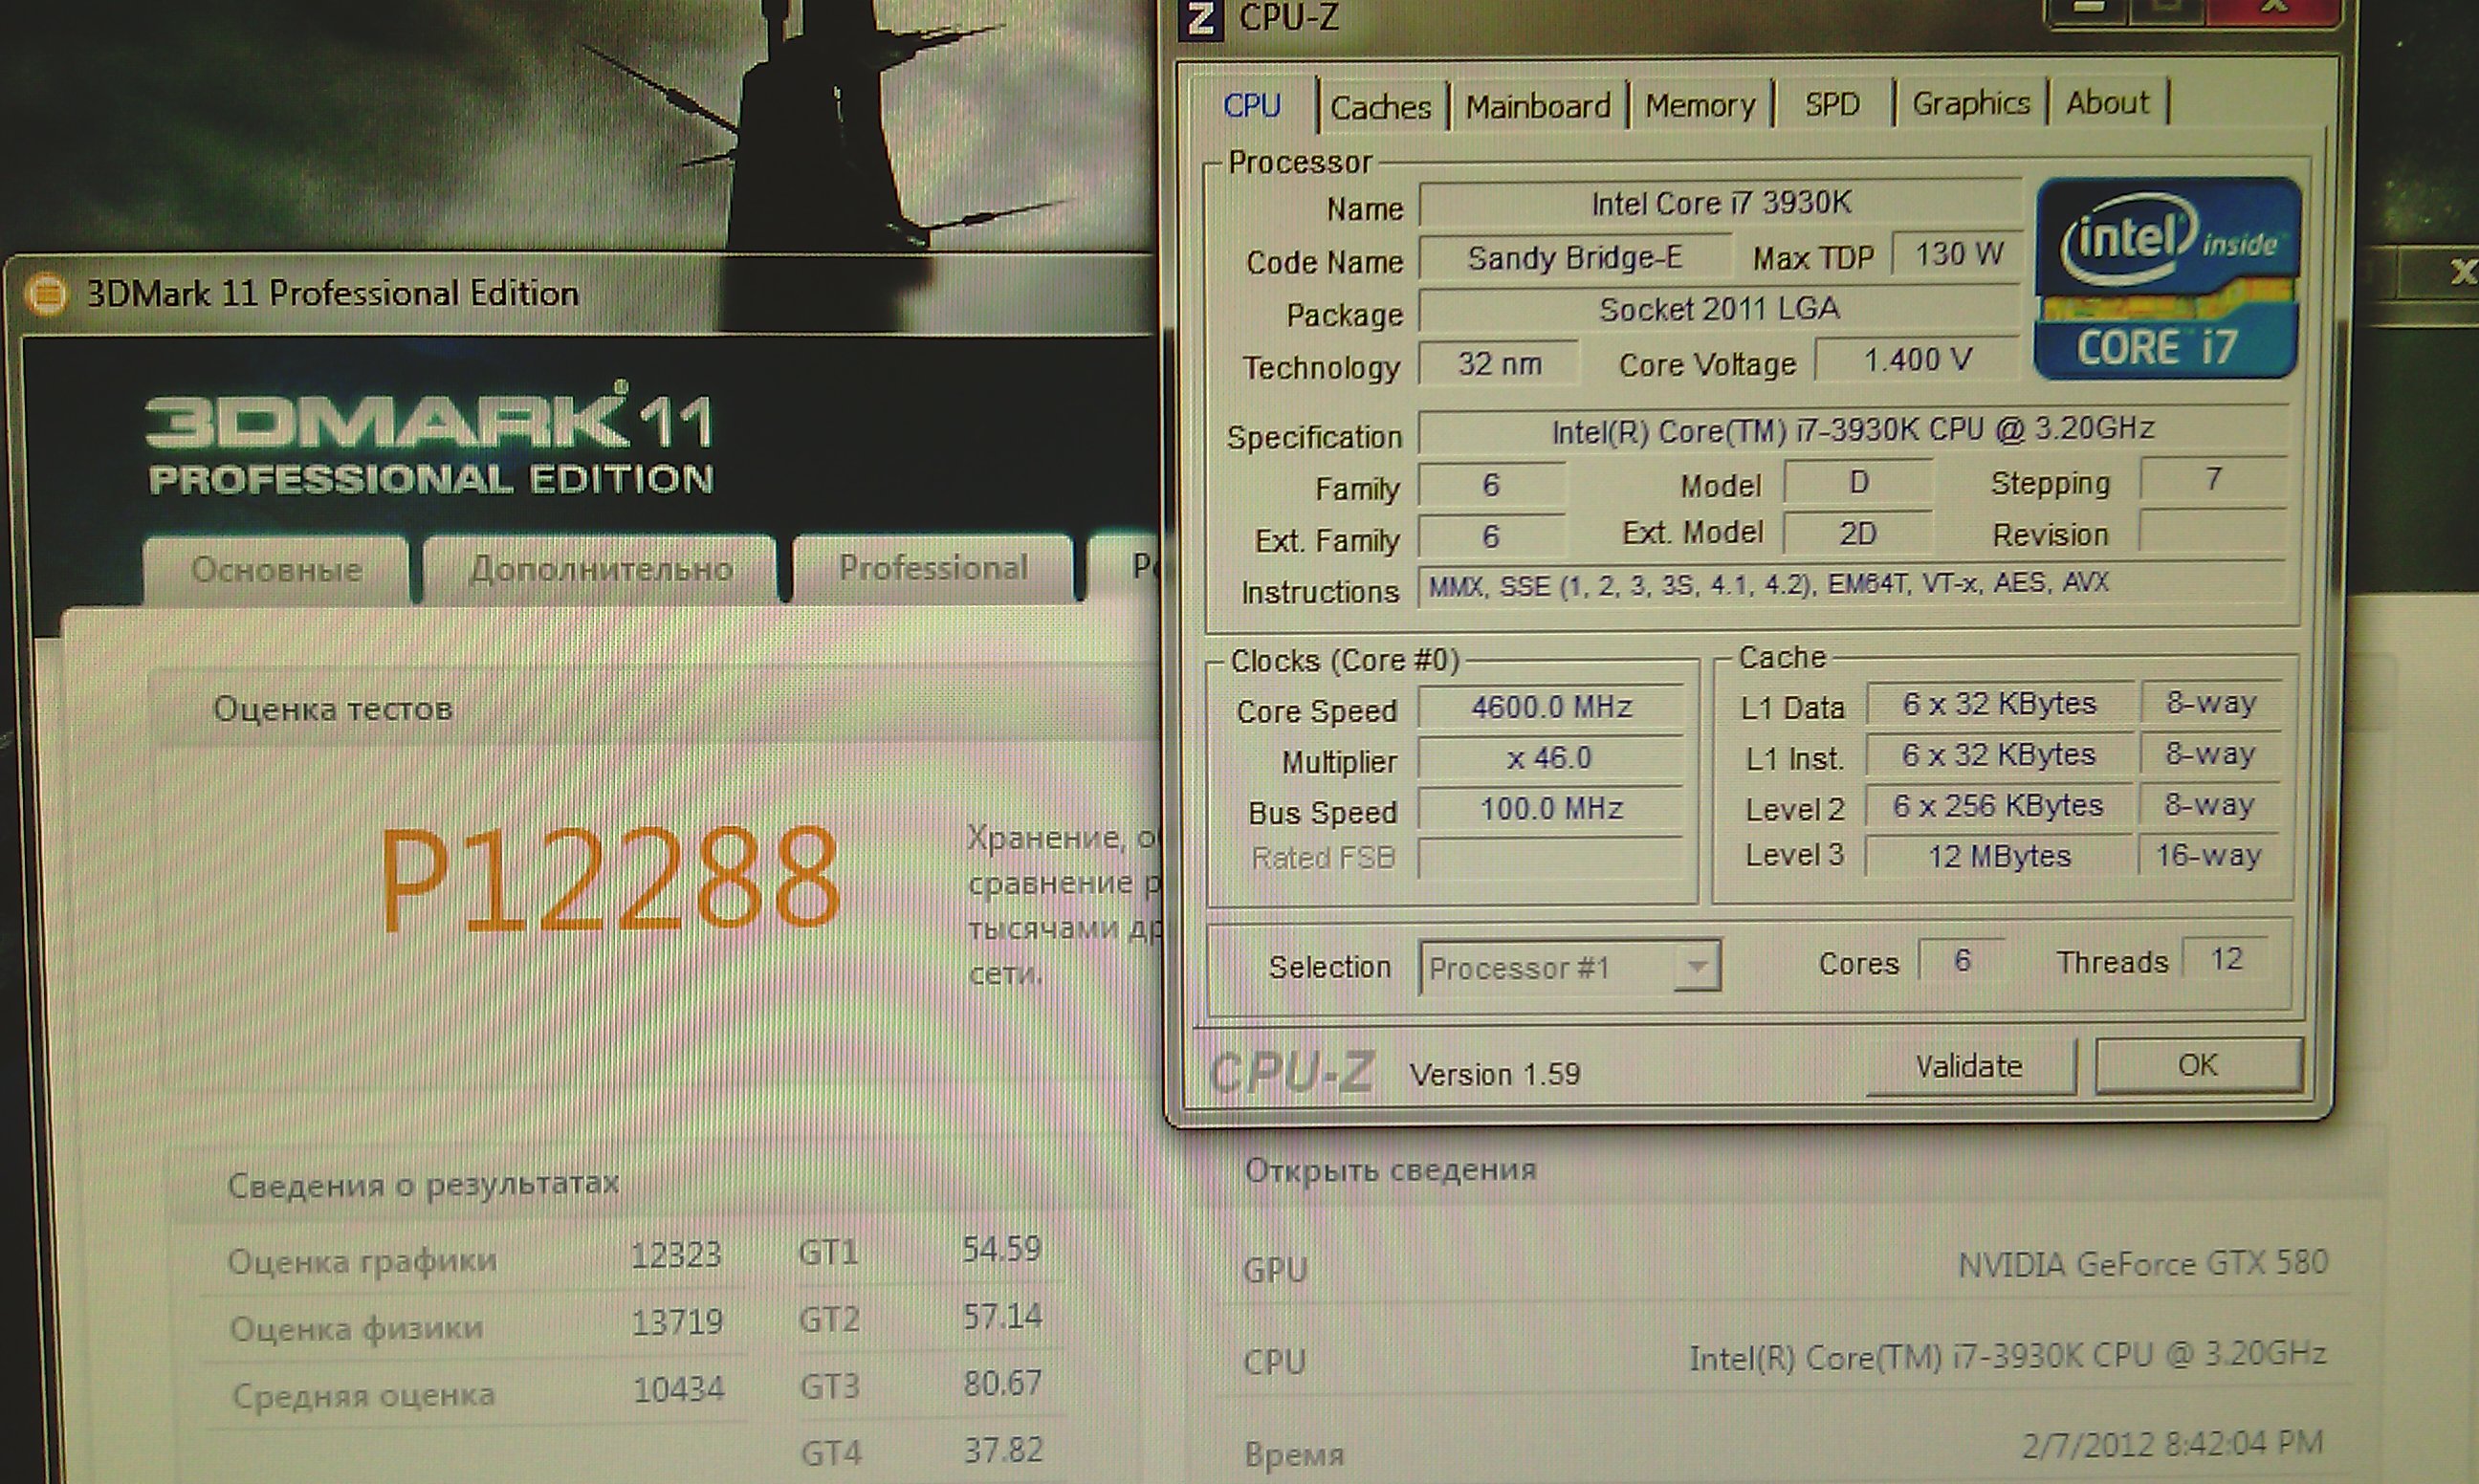Click the Instructions field with MMX, SSE
Screen dimensions: 2479x1484
pyautogui.click(x=1853, y=584)
